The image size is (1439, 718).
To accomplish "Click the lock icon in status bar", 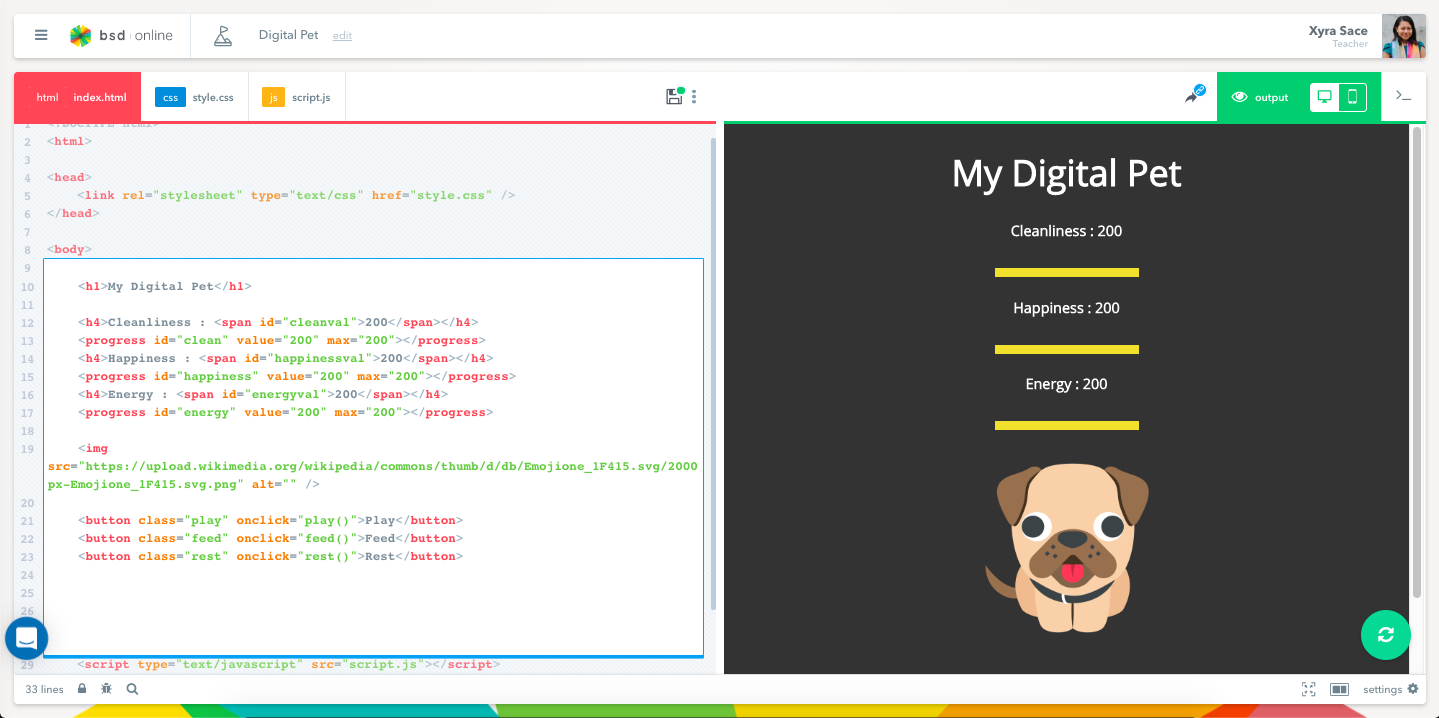I will point(82,689).
